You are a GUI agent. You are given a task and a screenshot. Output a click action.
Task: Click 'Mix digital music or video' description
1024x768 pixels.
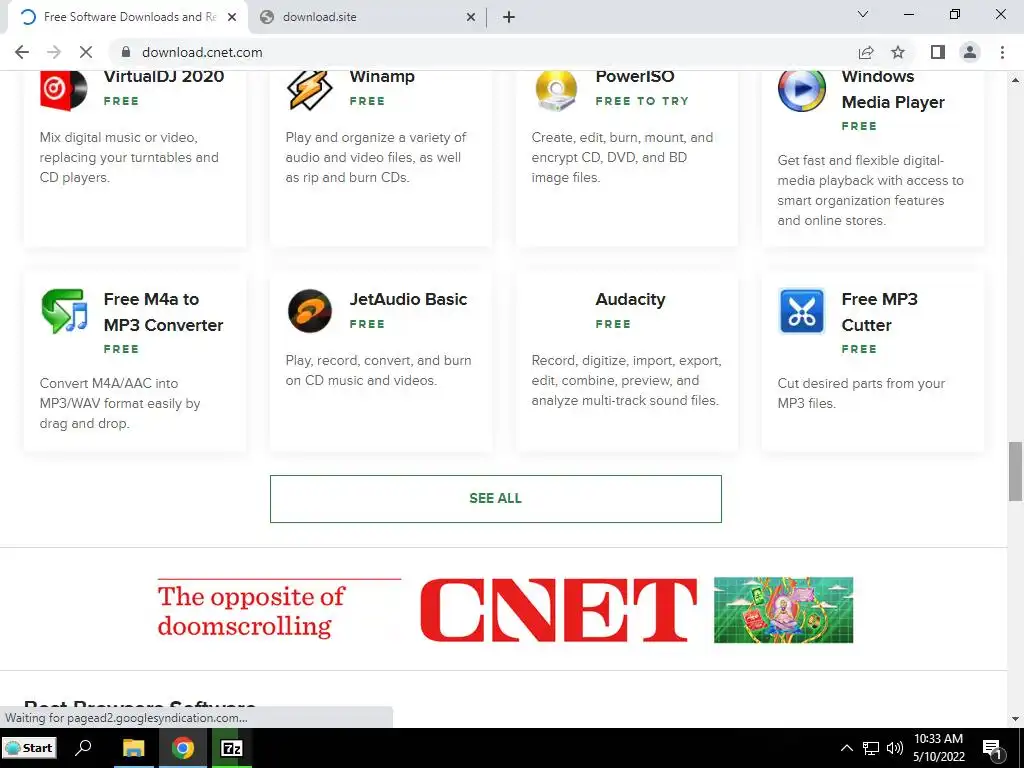click(129, 157)
